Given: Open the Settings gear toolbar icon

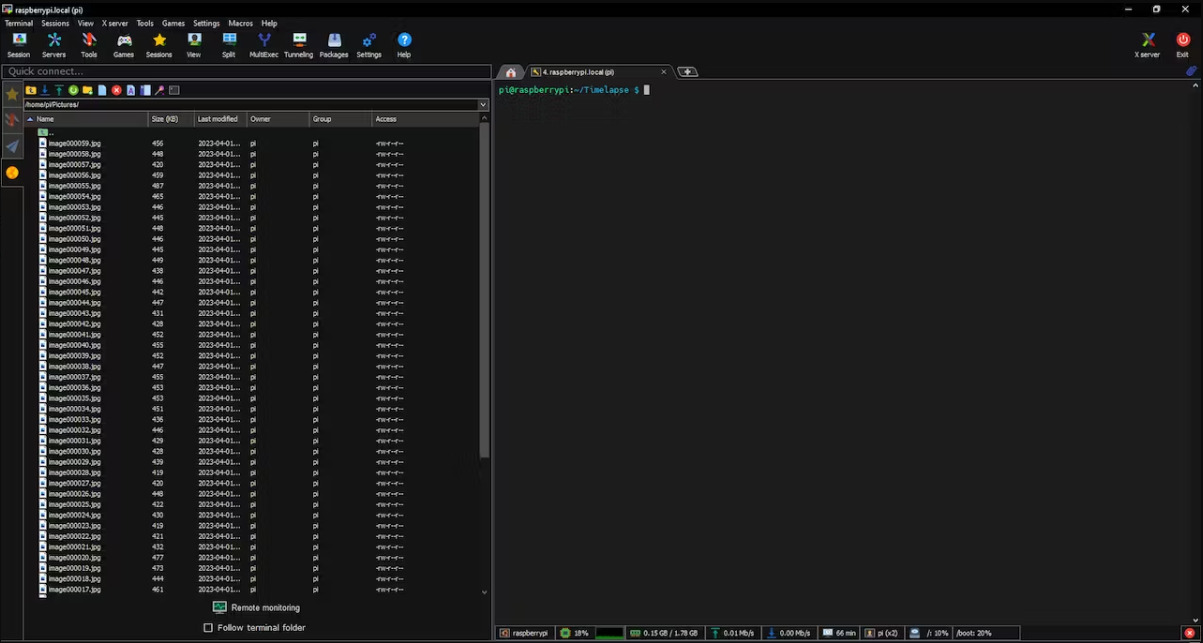Looking at the screenshot, I should point(369,45).
